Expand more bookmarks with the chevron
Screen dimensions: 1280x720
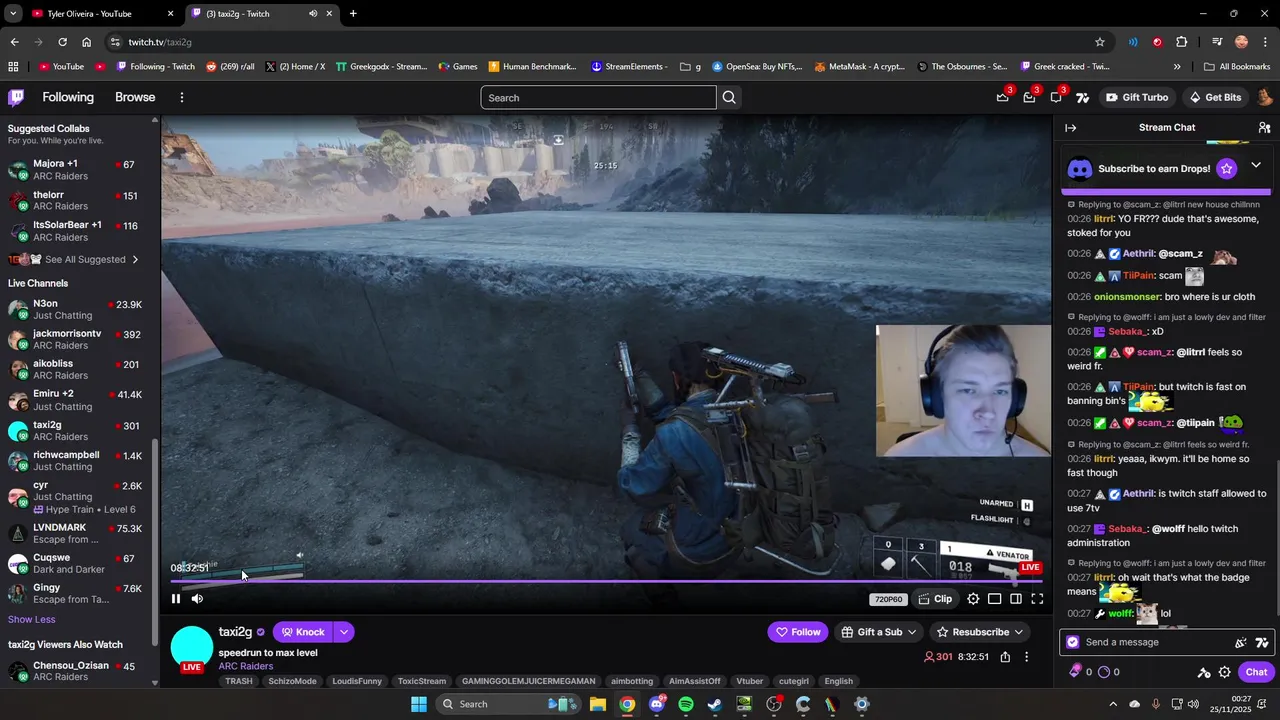tap(1177, 67)
